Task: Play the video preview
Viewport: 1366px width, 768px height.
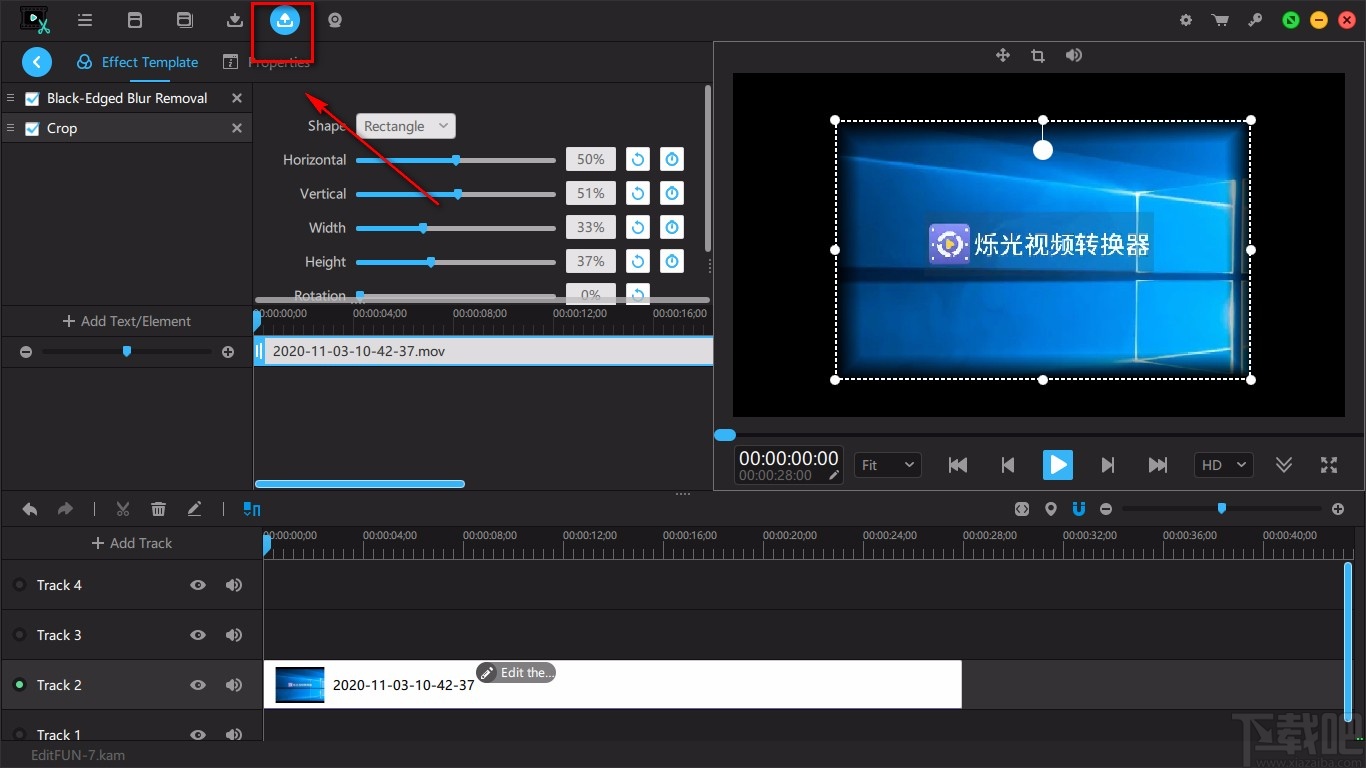Action: point(1057,465)
